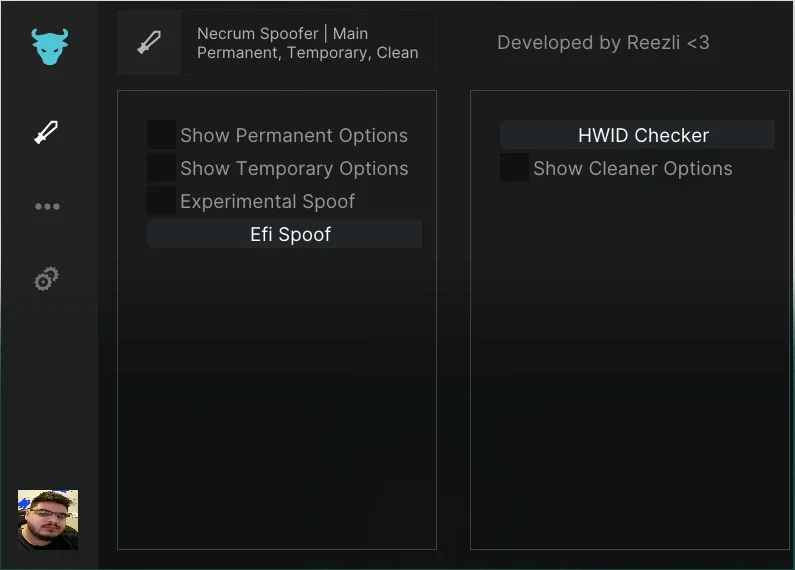The image size is (795, 570).
Task: Click the 'Show Cleaner Options' label text
Action: pos(633,168)
